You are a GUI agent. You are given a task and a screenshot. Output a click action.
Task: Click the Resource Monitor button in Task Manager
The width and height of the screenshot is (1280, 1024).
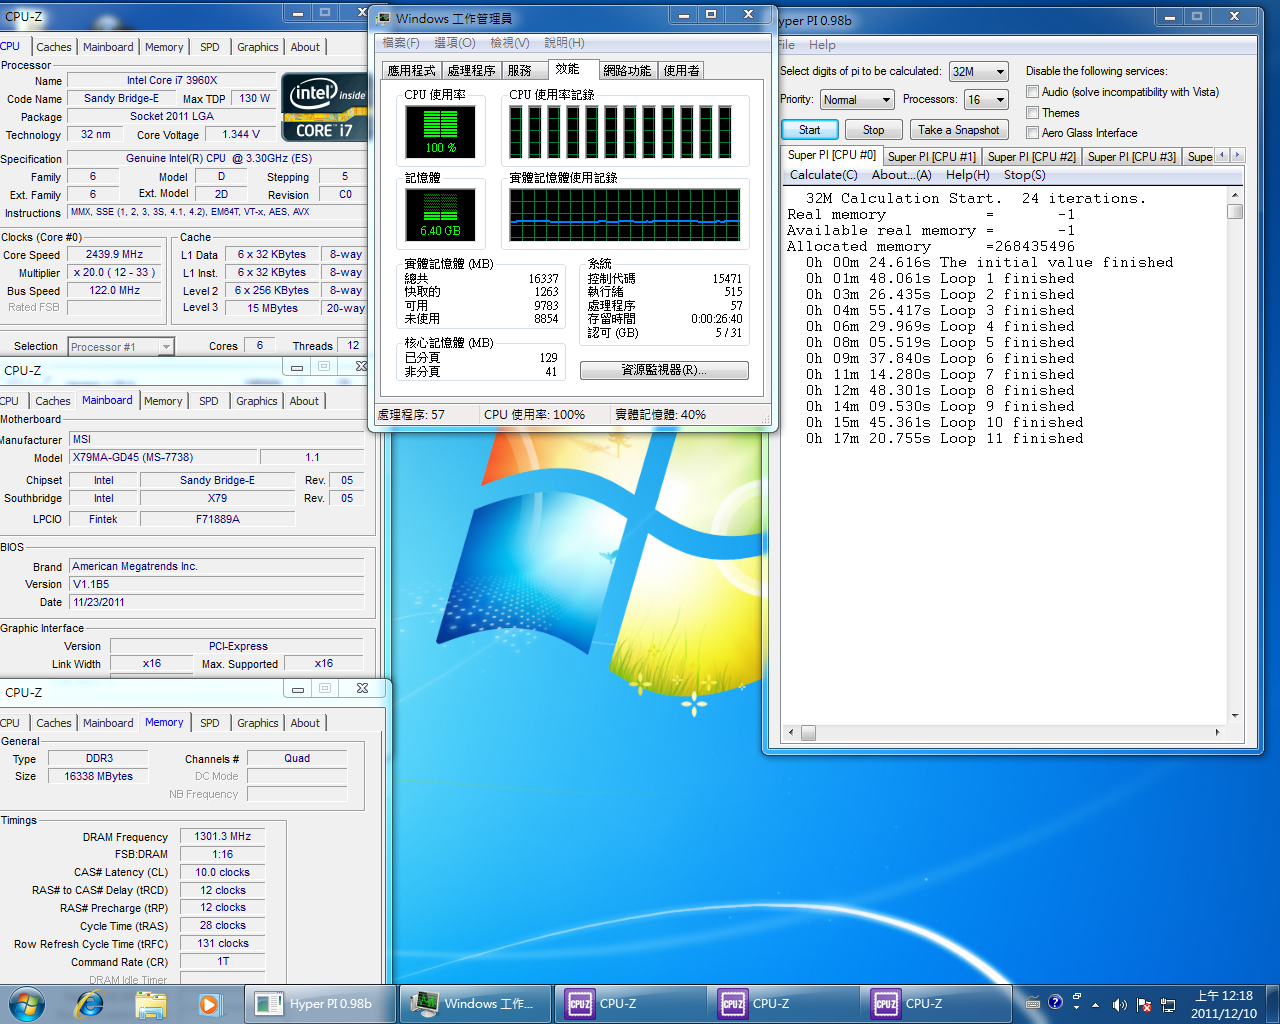[664, 370]
